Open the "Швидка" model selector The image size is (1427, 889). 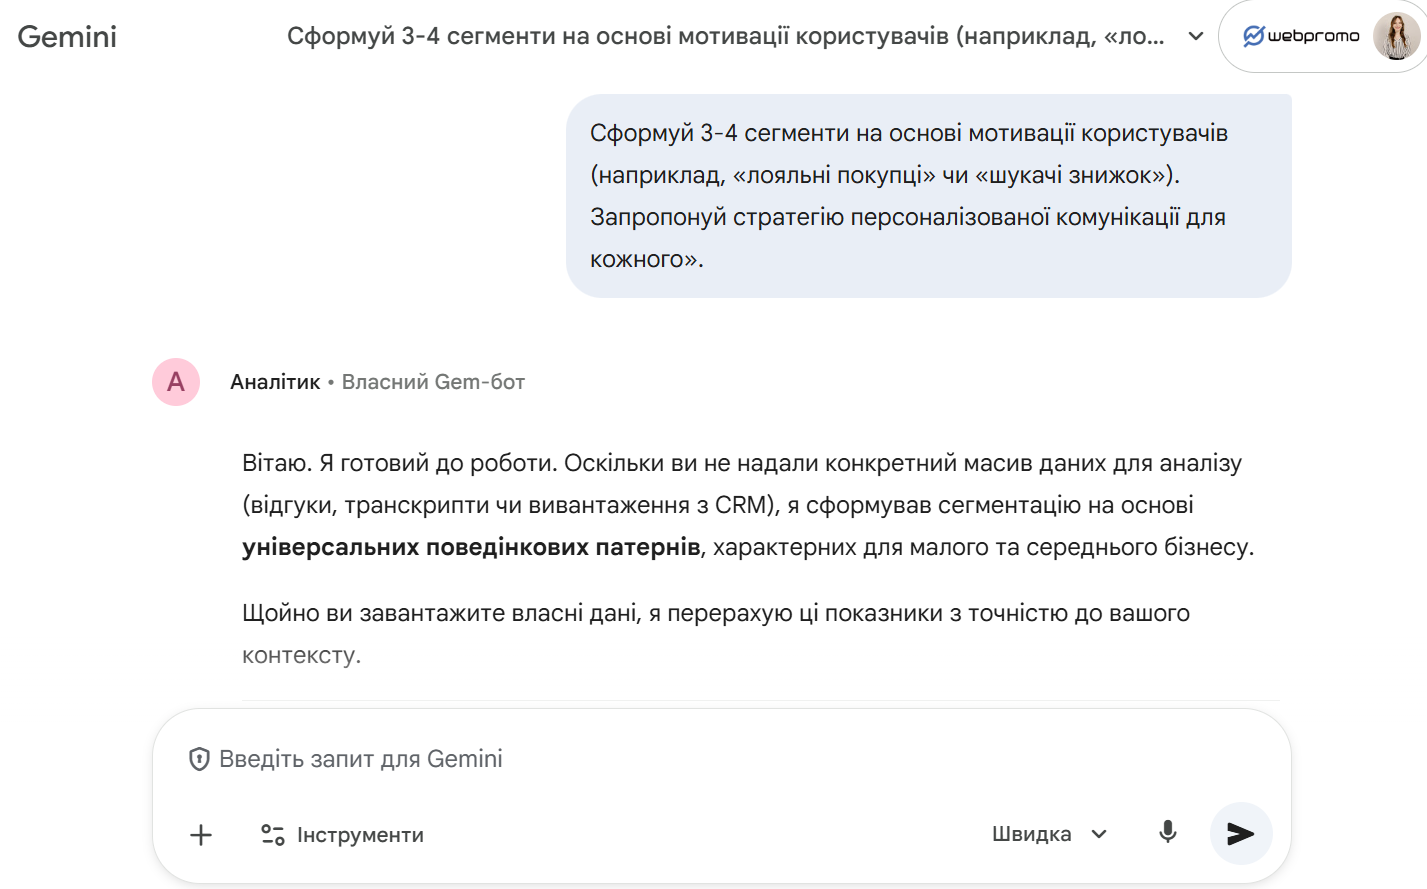pos(1032,834)
